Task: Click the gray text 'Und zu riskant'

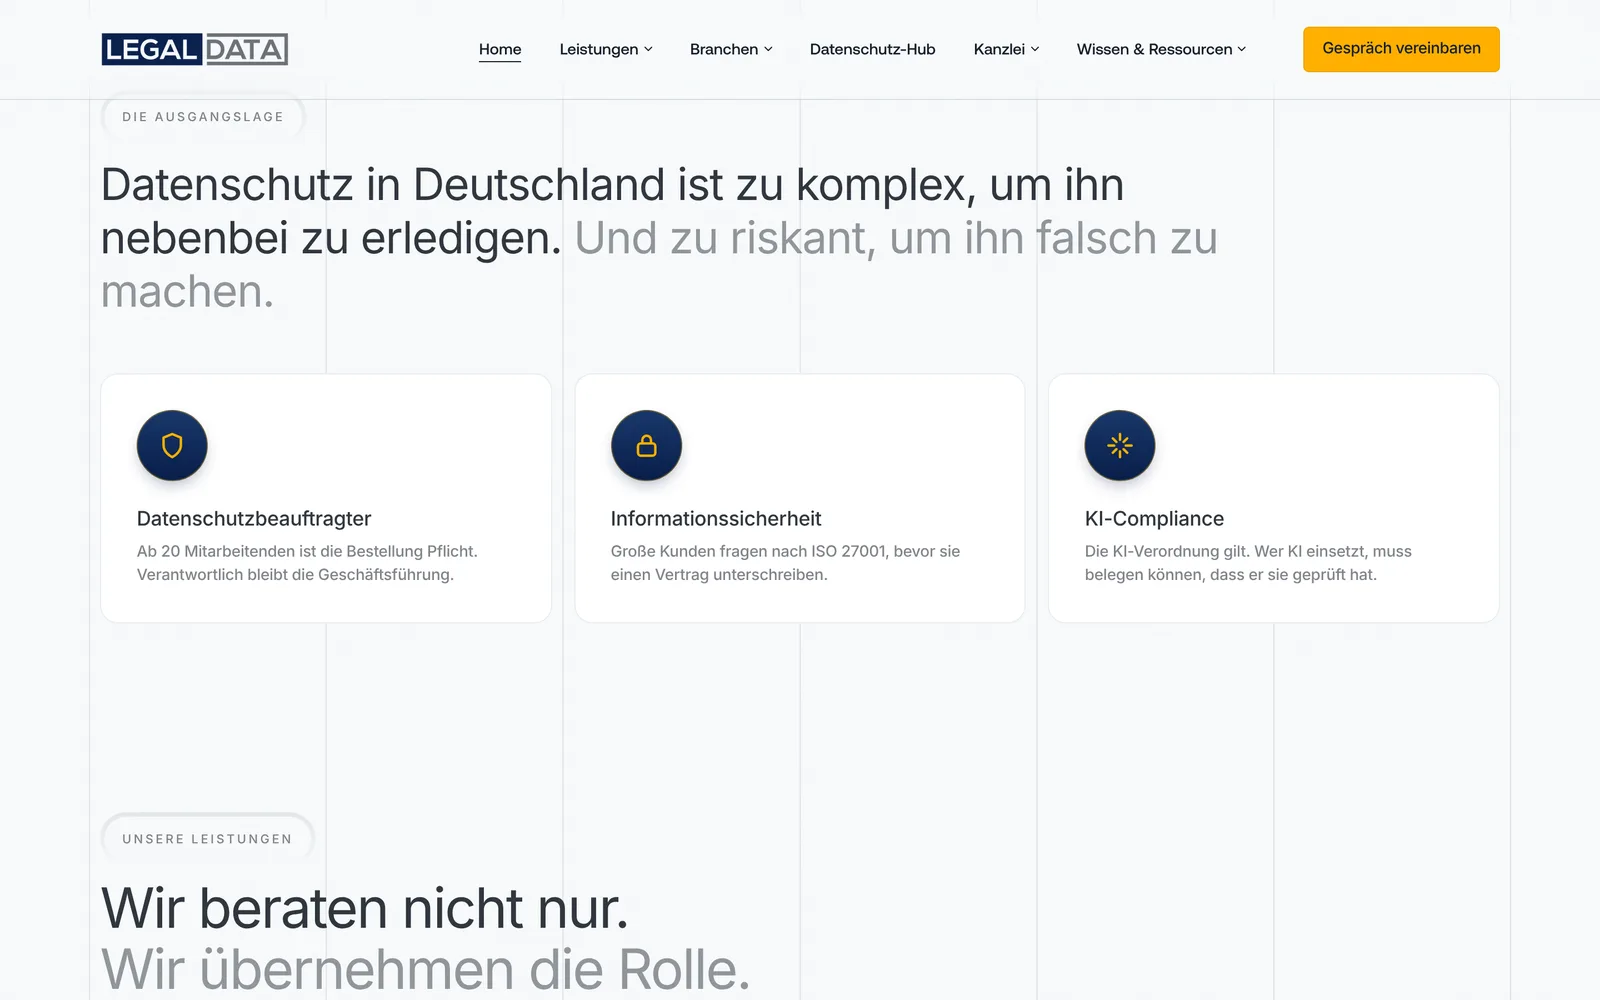Action: 725,238
